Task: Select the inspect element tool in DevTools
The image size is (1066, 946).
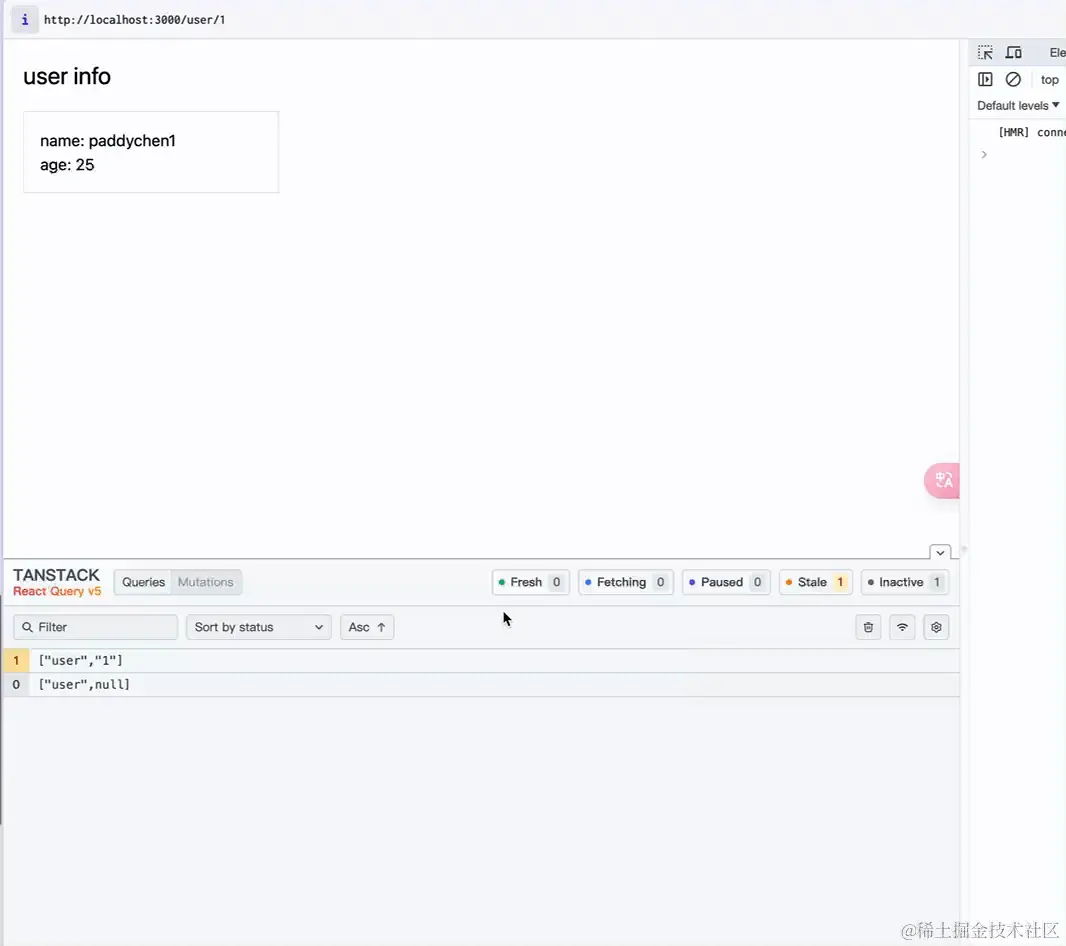Action: coord(985,52)
